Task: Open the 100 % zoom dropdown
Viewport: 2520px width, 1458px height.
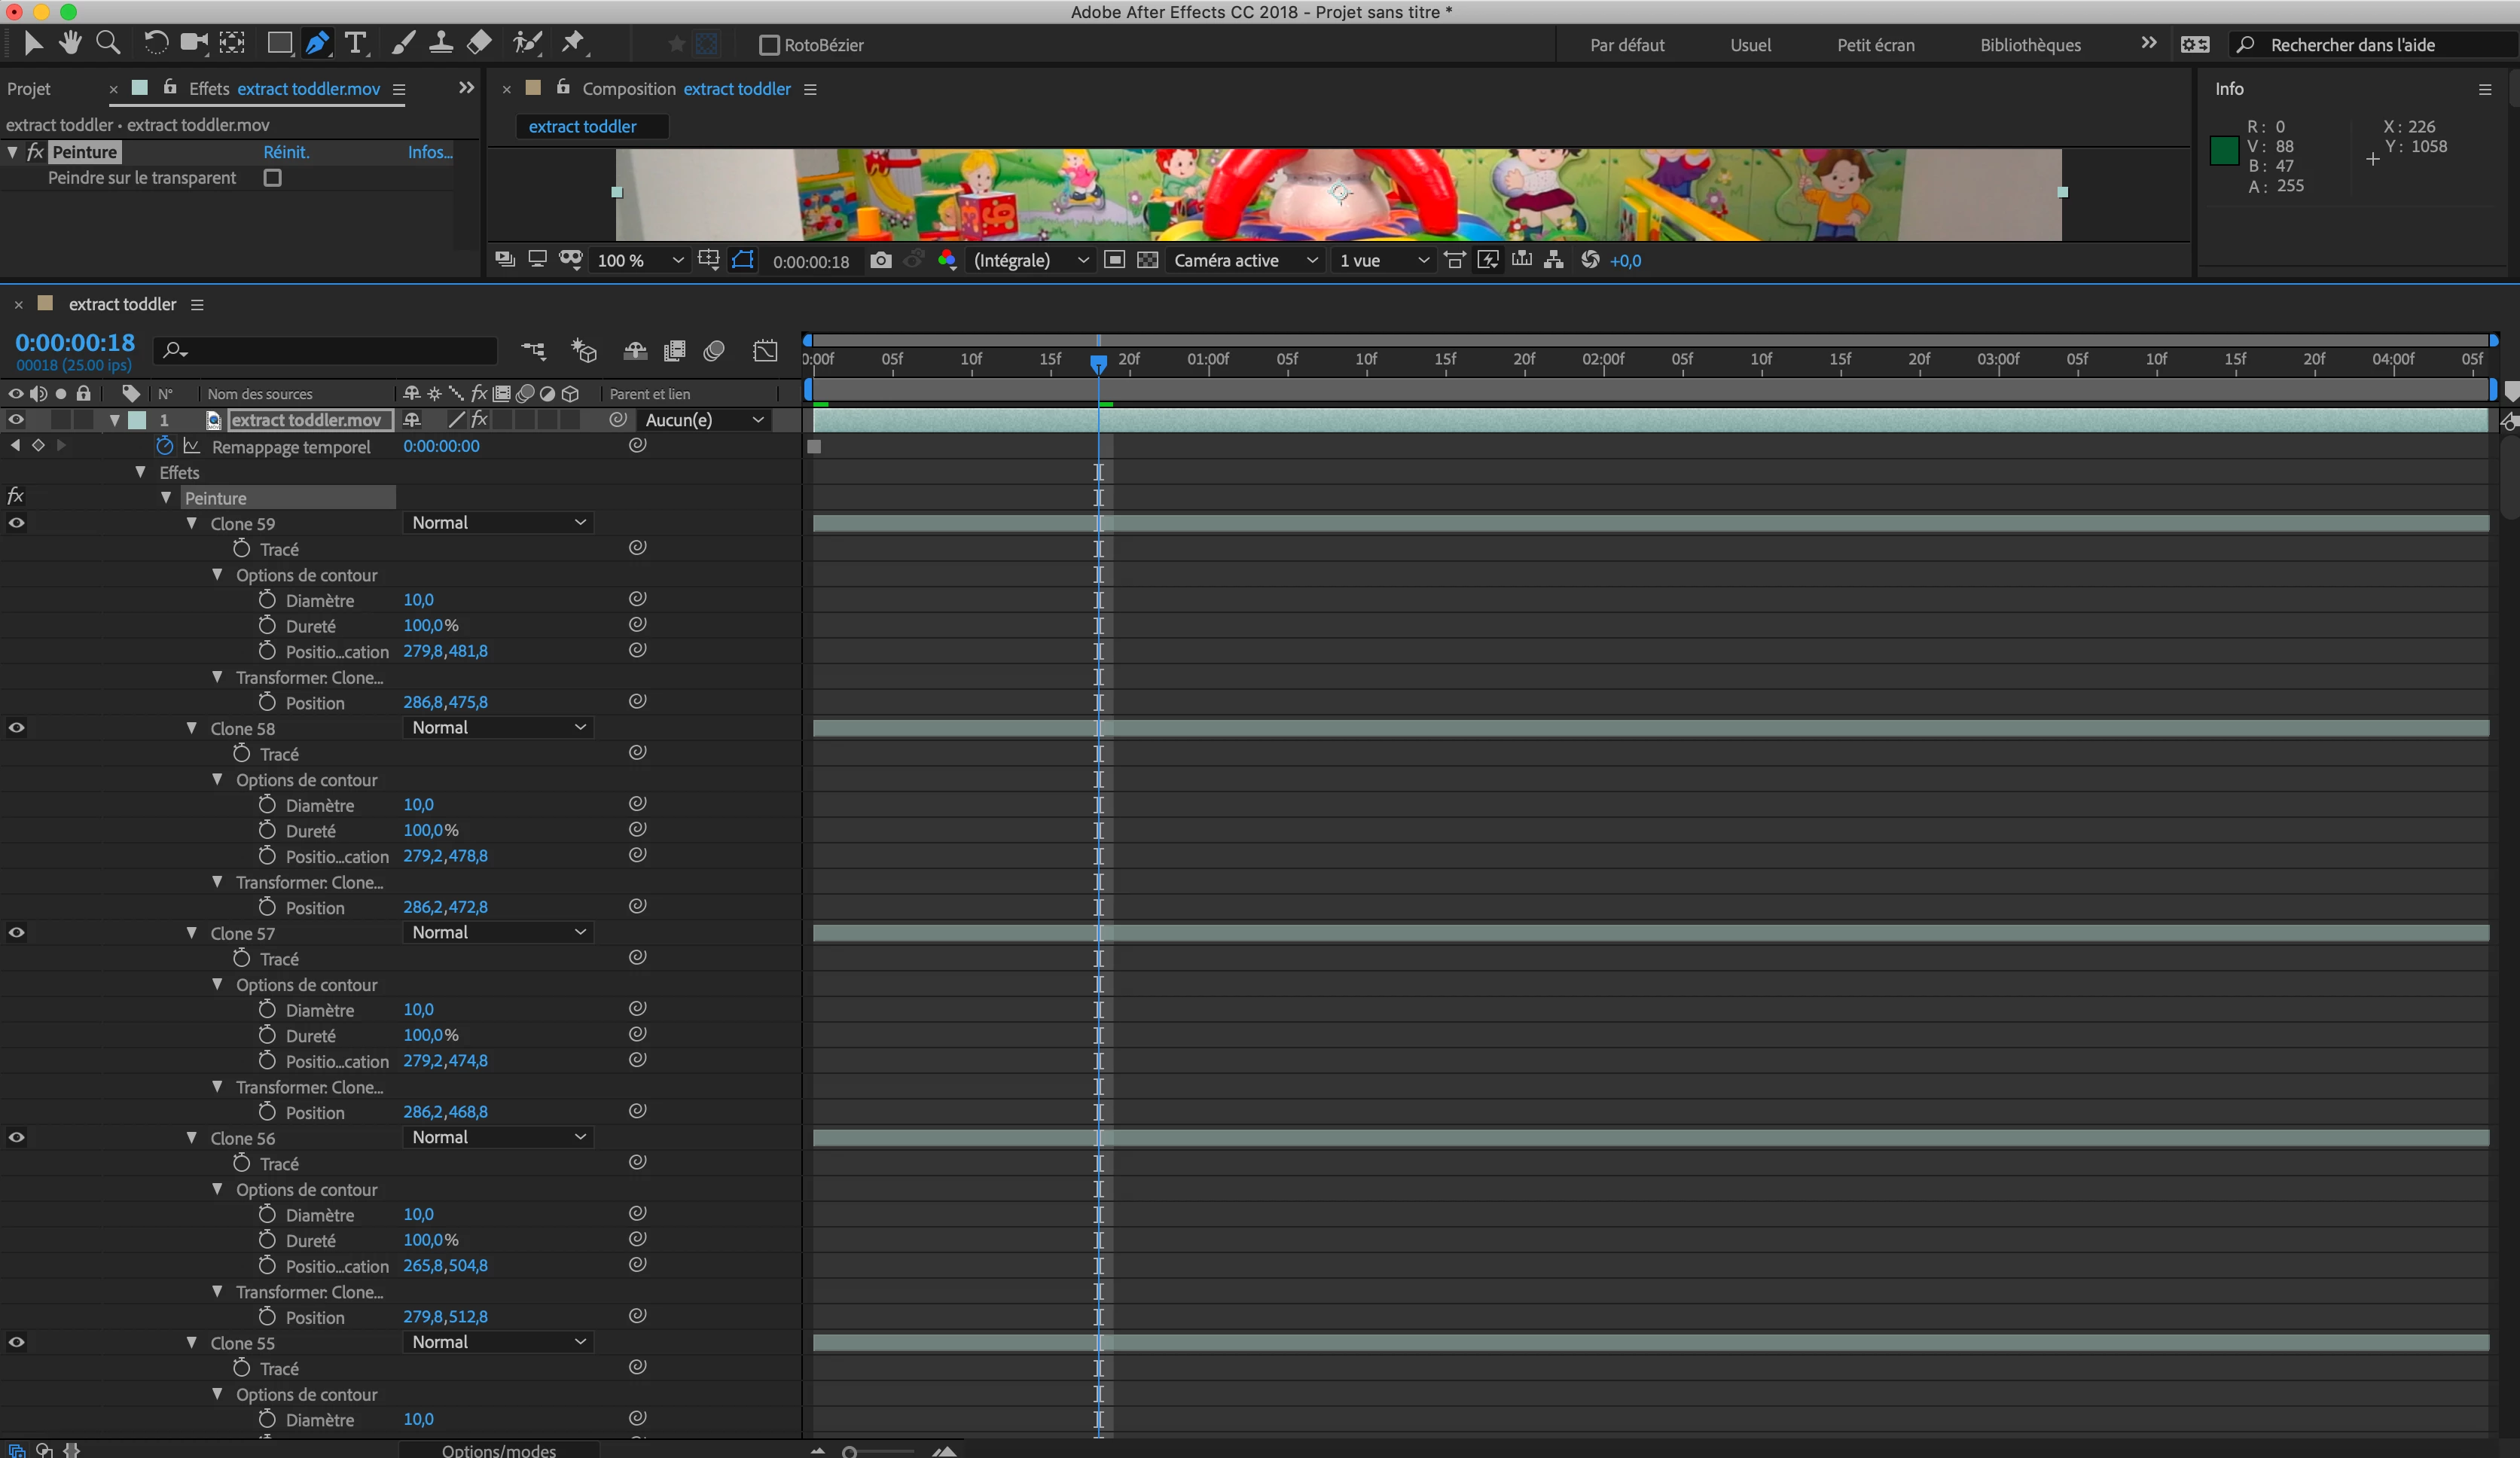Action: 640,260
